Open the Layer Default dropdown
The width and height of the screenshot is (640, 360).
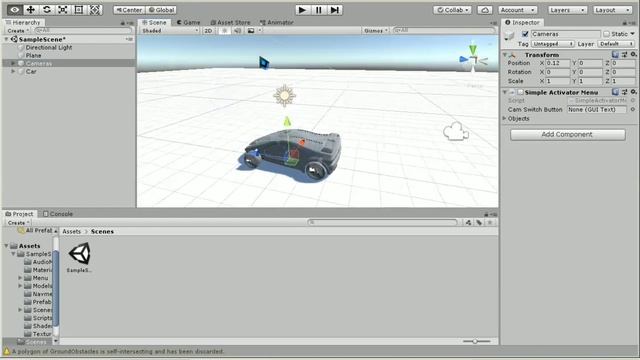(x=616, y=44)
